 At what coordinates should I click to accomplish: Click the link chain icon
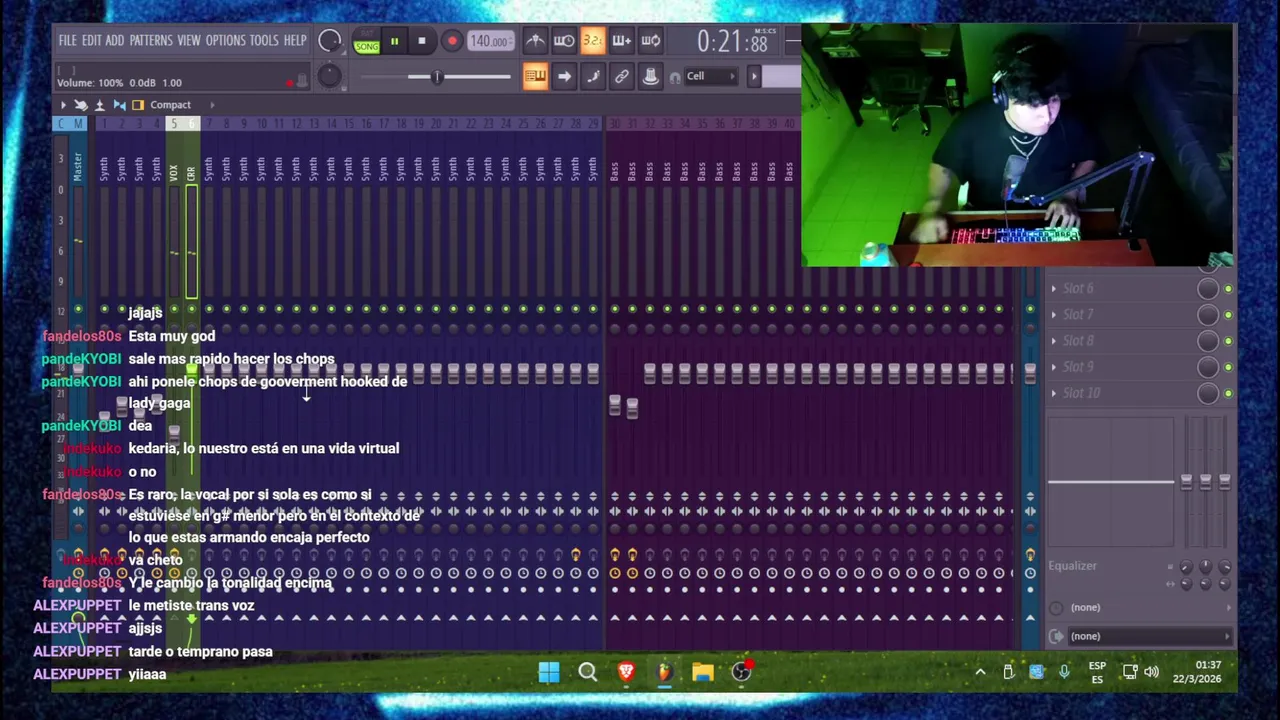622,77
